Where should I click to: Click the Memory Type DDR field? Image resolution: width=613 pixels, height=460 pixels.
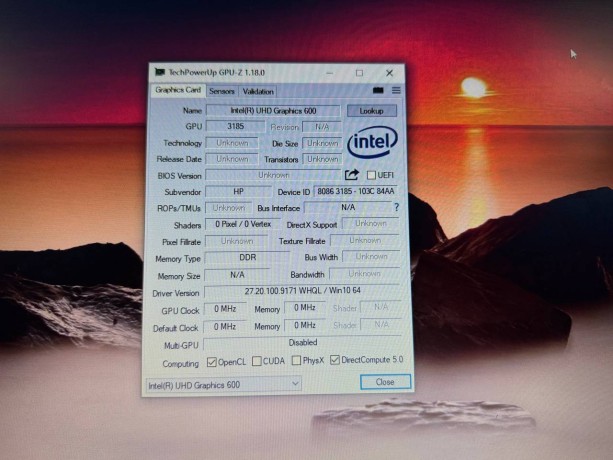[x=247, y=258]
